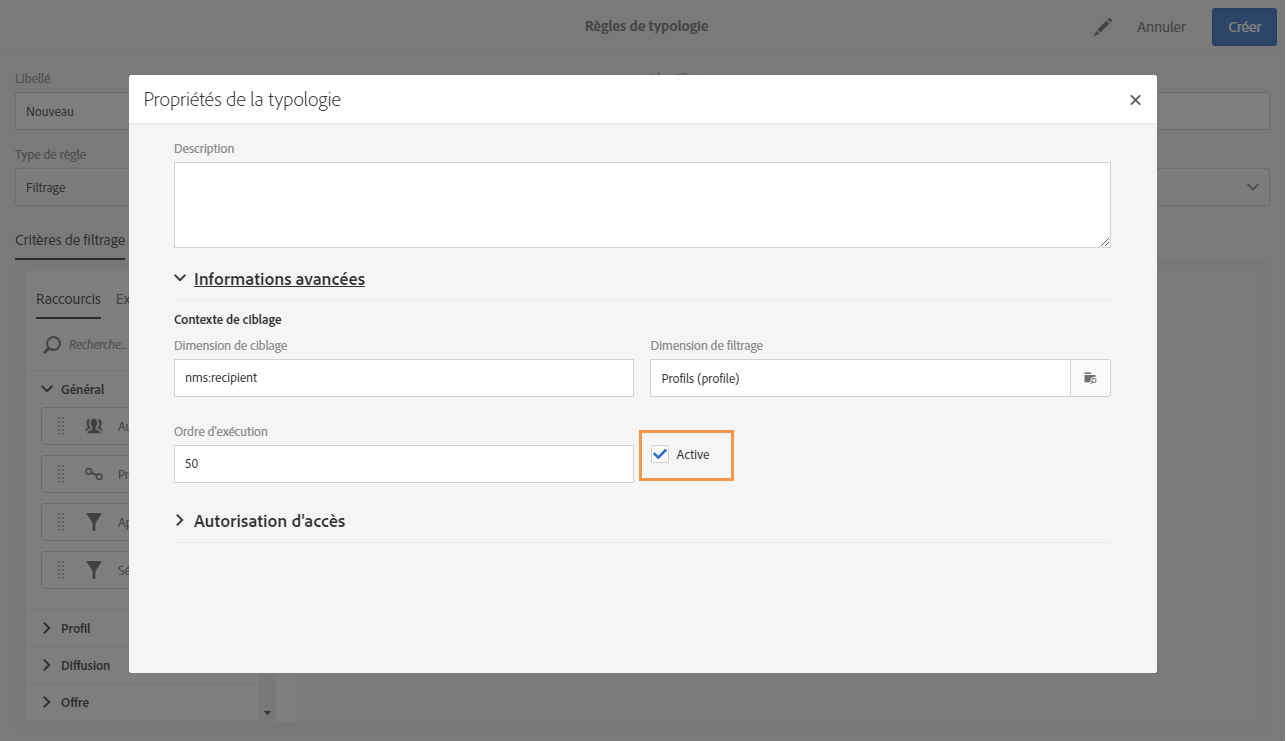Viewport: 1286px width, 741px height.
Task: Click the linked-nodes icon under Général
Action: [x=94, y=474]
